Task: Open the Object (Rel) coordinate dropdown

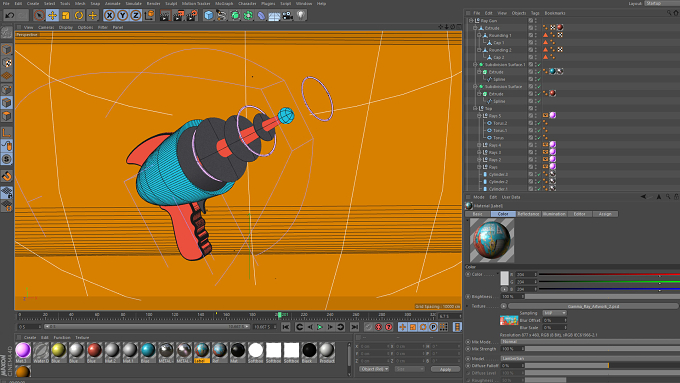Action: (x=374, y=369)
